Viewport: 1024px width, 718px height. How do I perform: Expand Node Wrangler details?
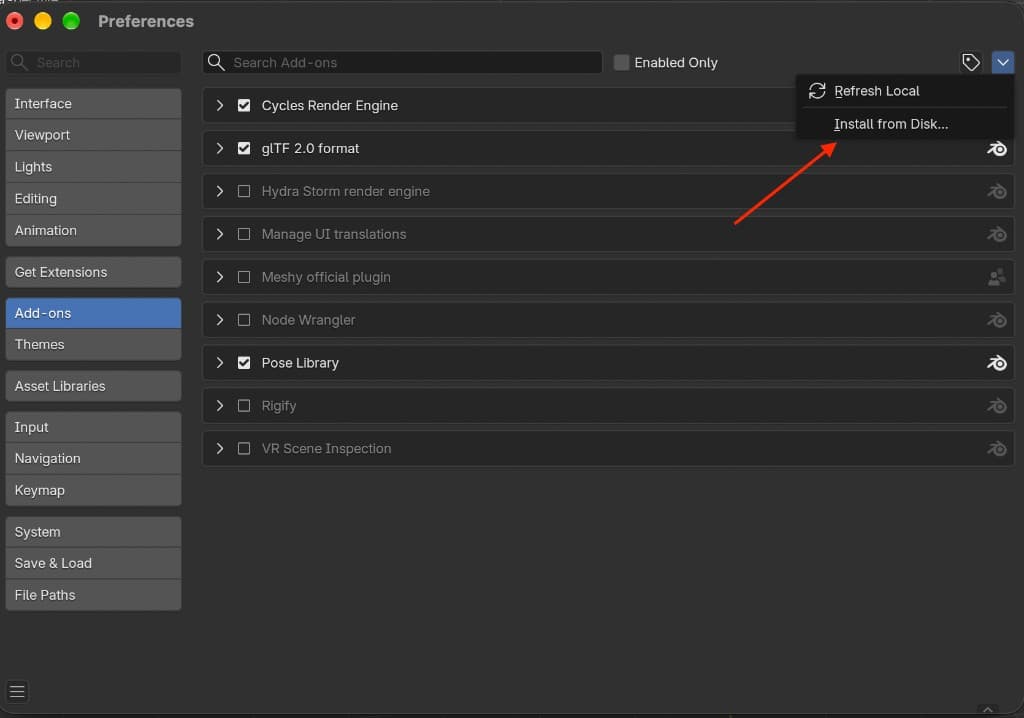pyautogui.click(x=220, y=320)
